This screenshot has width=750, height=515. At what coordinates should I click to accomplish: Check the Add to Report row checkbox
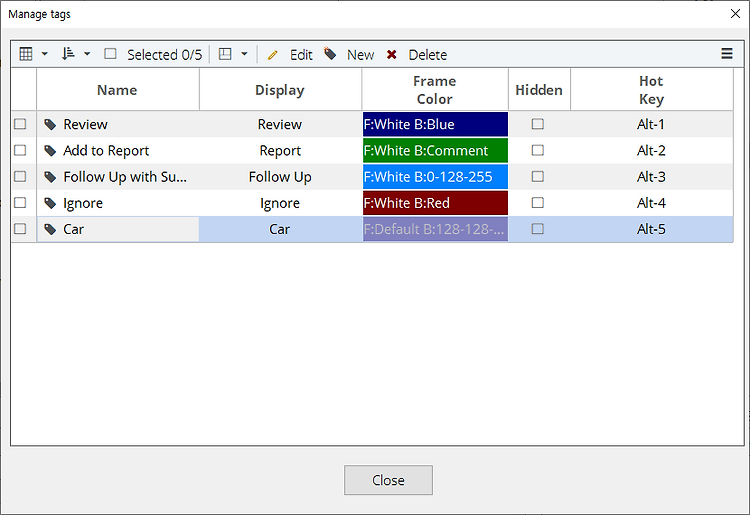coord(20,151)
